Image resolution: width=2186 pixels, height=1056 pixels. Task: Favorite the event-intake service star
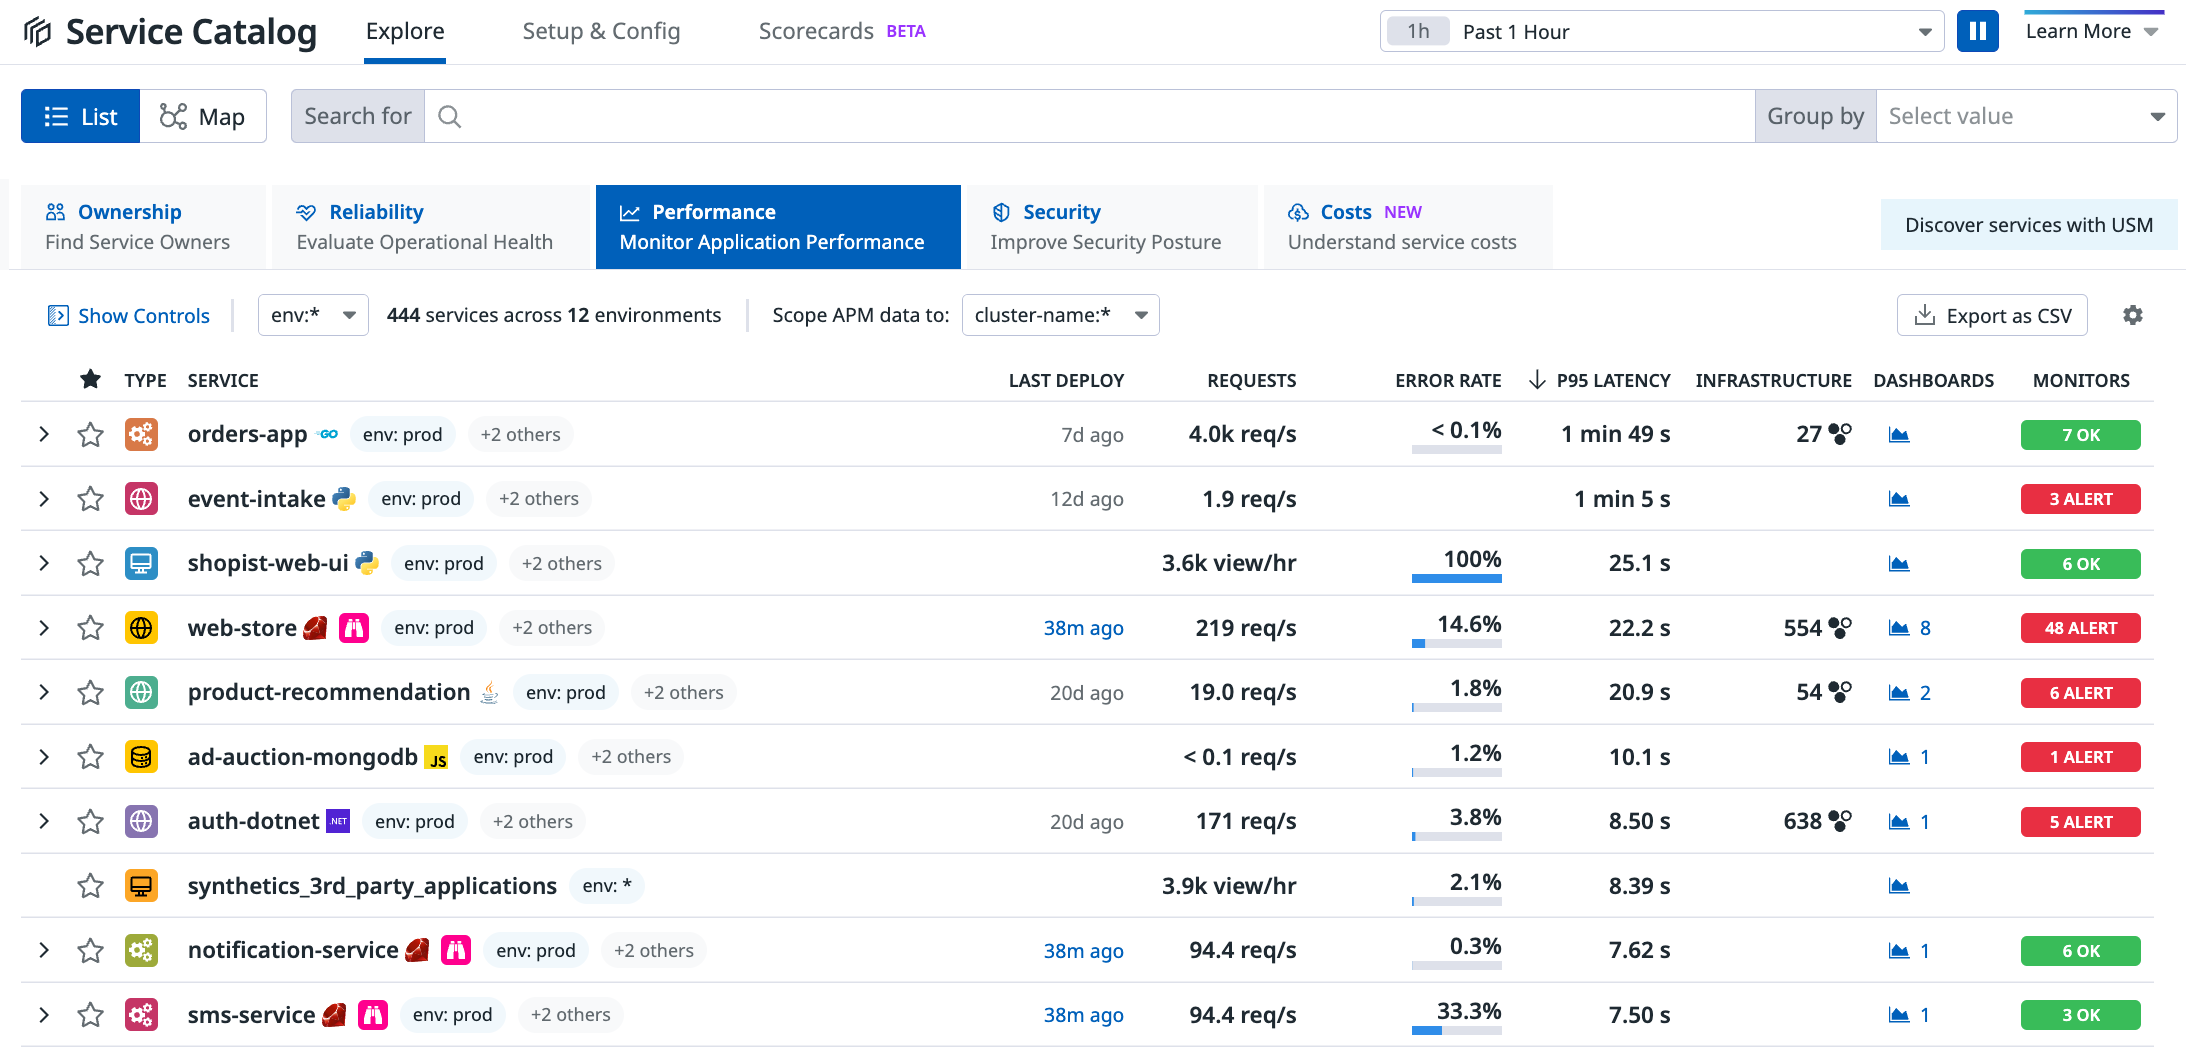point(91,498)
